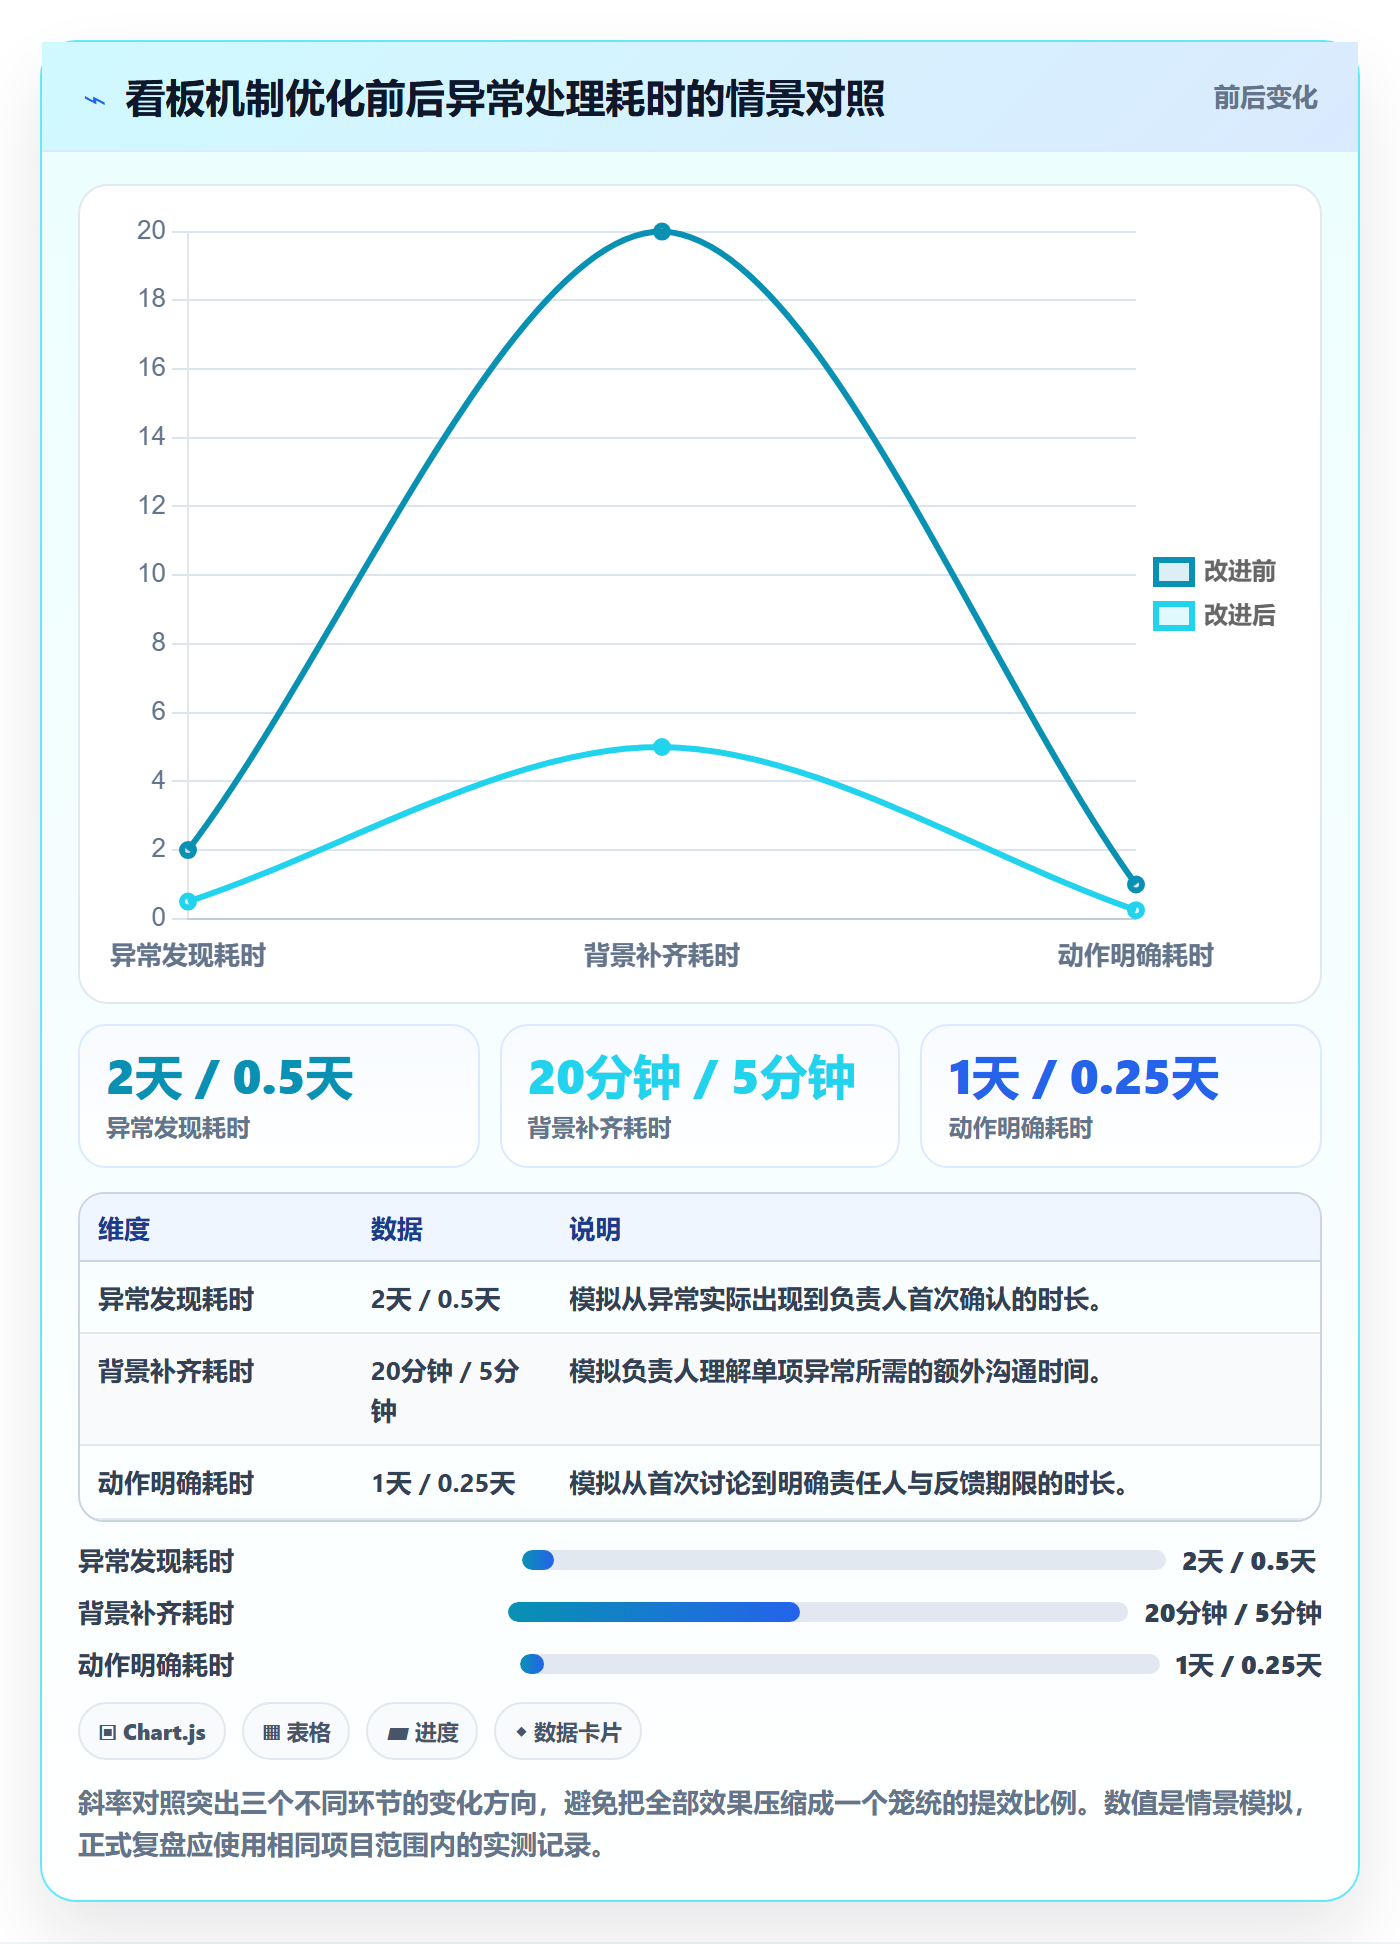Screen dimensions: 1400x1944
Task: Click the 改进后 point for 异常发现耗时
Action: coord(188,902)
